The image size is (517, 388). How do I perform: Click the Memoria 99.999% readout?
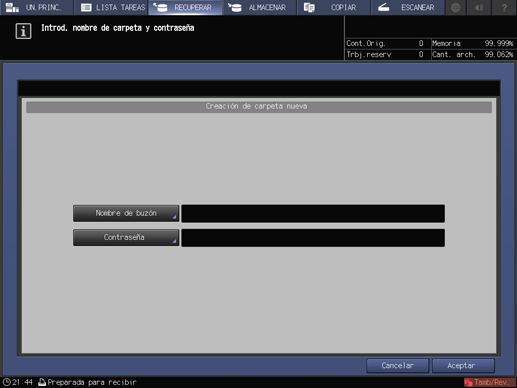click(473, 43)
